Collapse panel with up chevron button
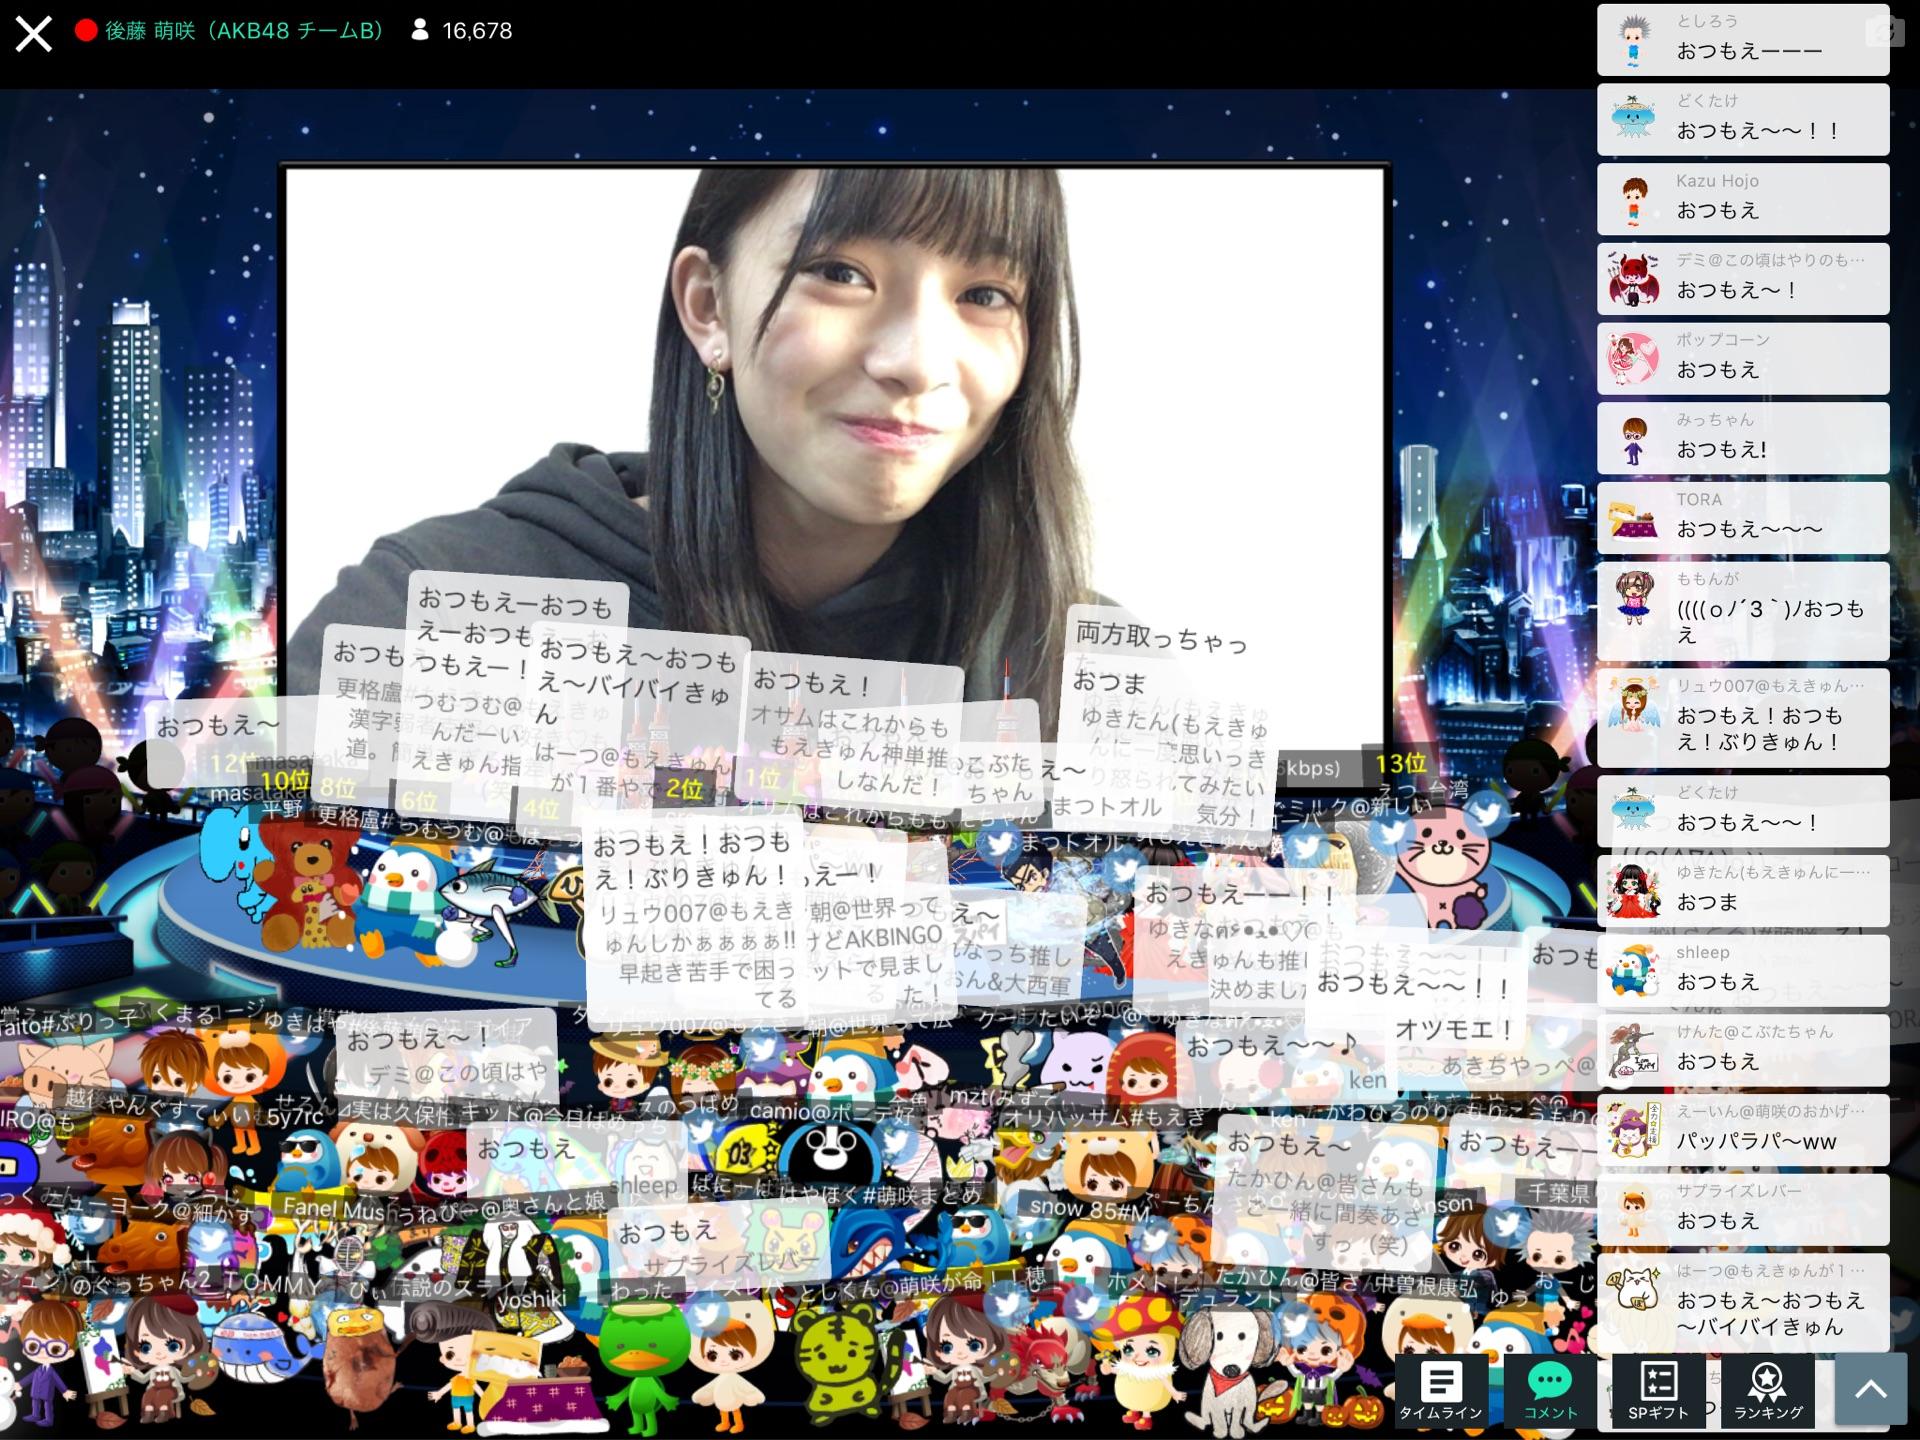 click(1870, 1390)
